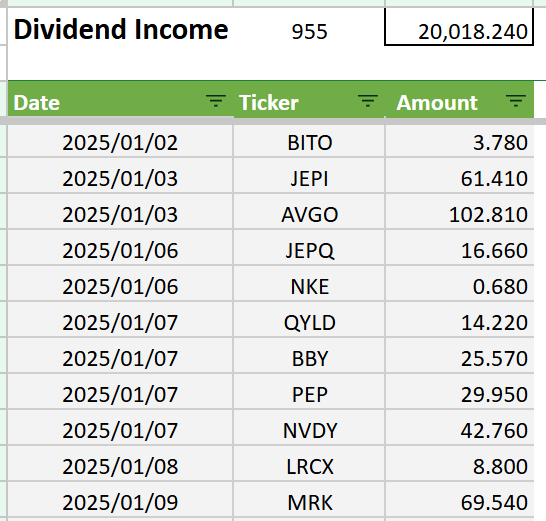Select the NVDY ticker cell

click(309, 427)
